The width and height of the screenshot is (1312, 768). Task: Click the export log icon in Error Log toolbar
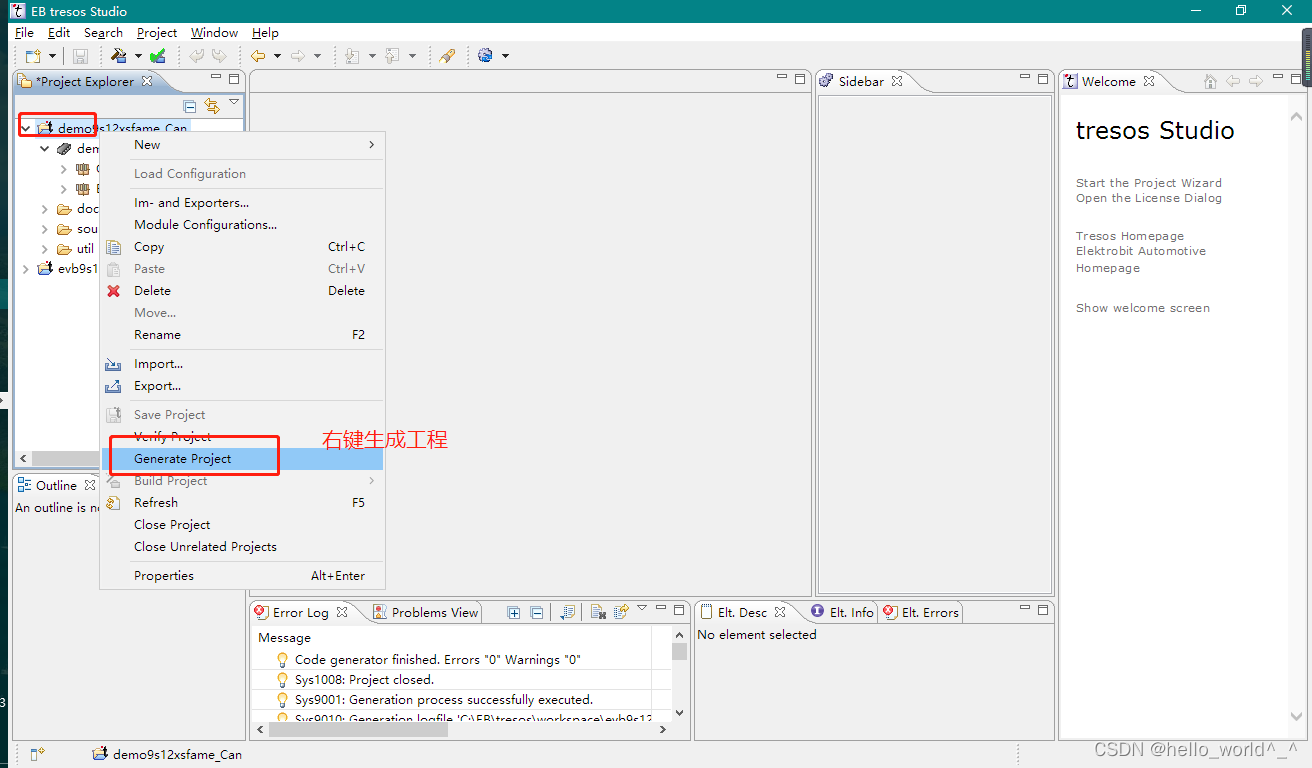[x=567, y=612]
